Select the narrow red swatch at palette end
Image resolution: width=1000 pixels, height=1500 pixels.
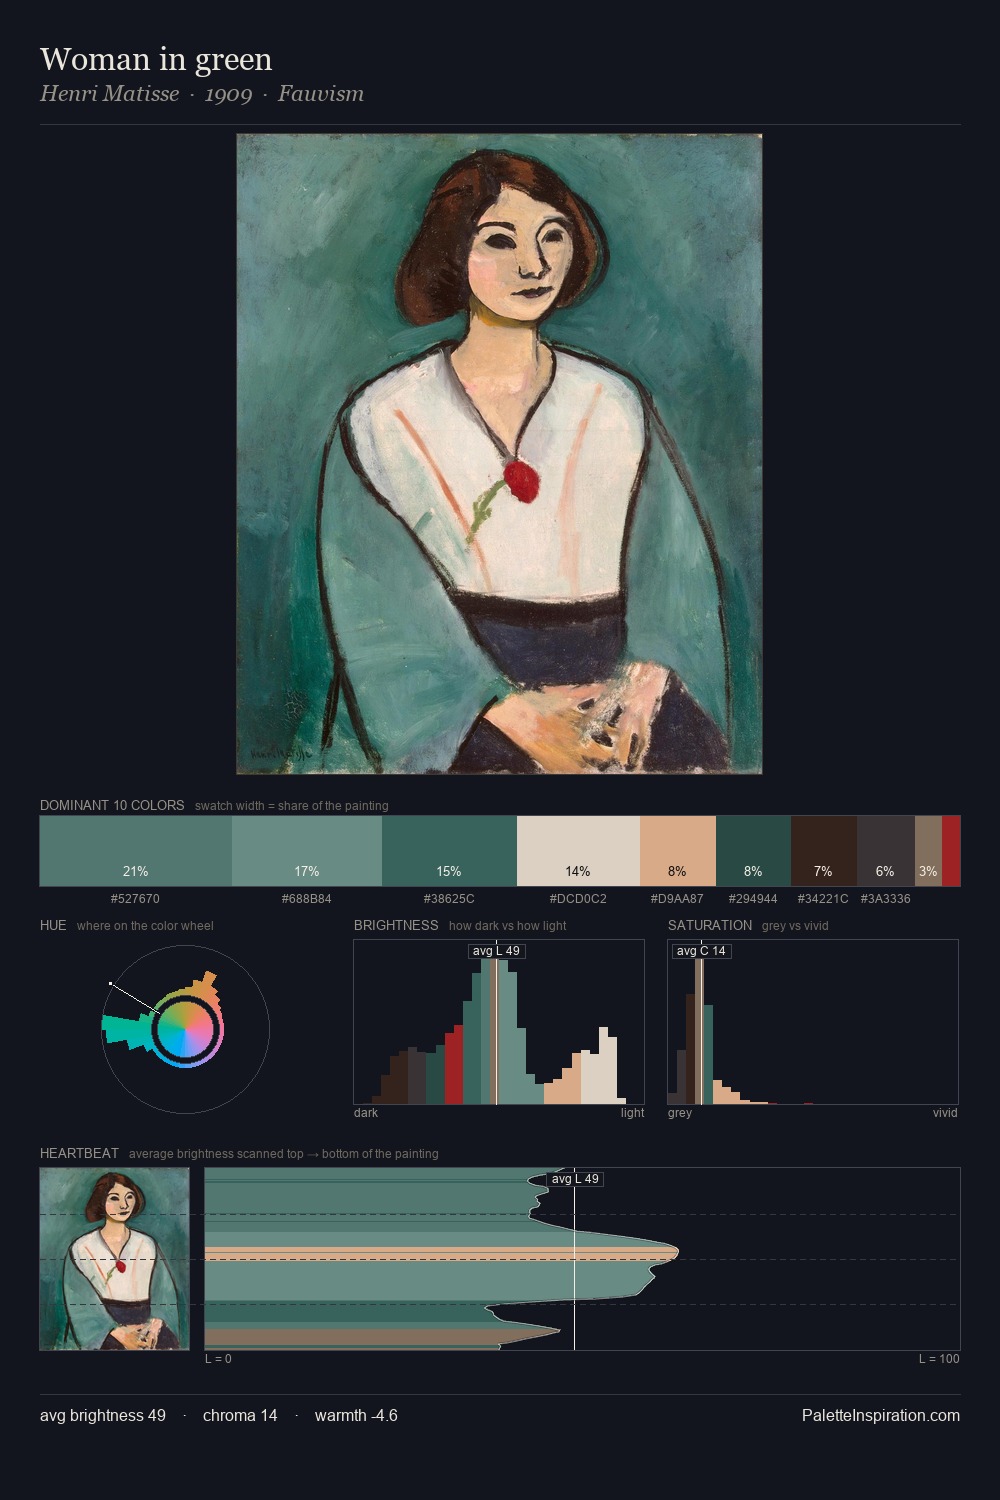pyautogui.click(x=951, y=851)
